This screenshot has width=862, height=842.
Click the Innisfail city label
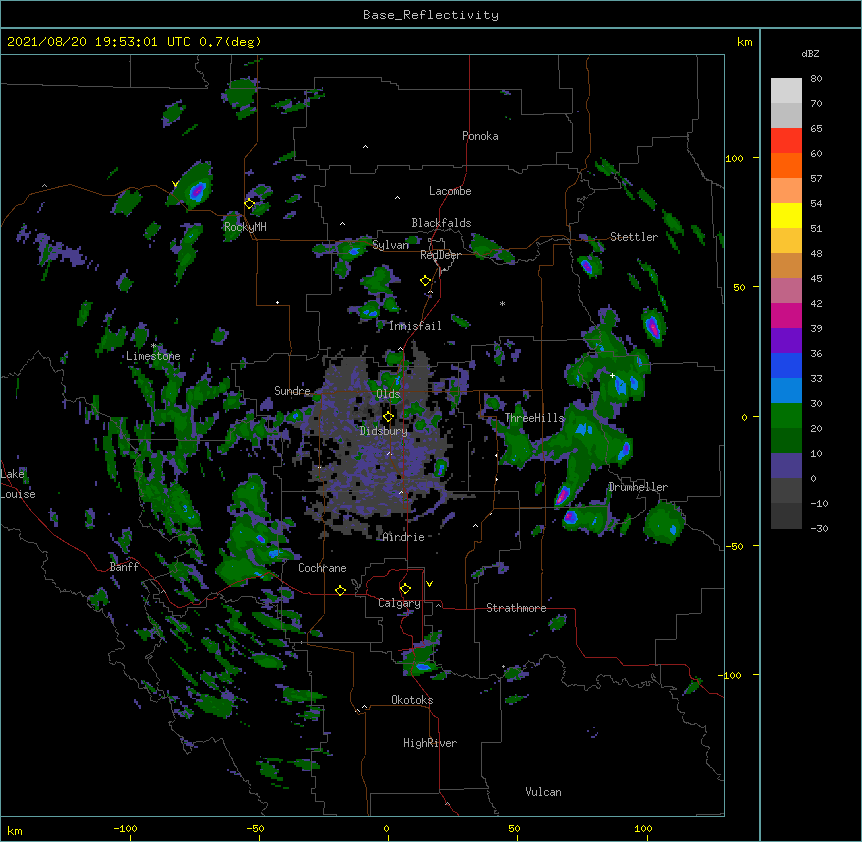pyautogui.click(x=415, y=326)
